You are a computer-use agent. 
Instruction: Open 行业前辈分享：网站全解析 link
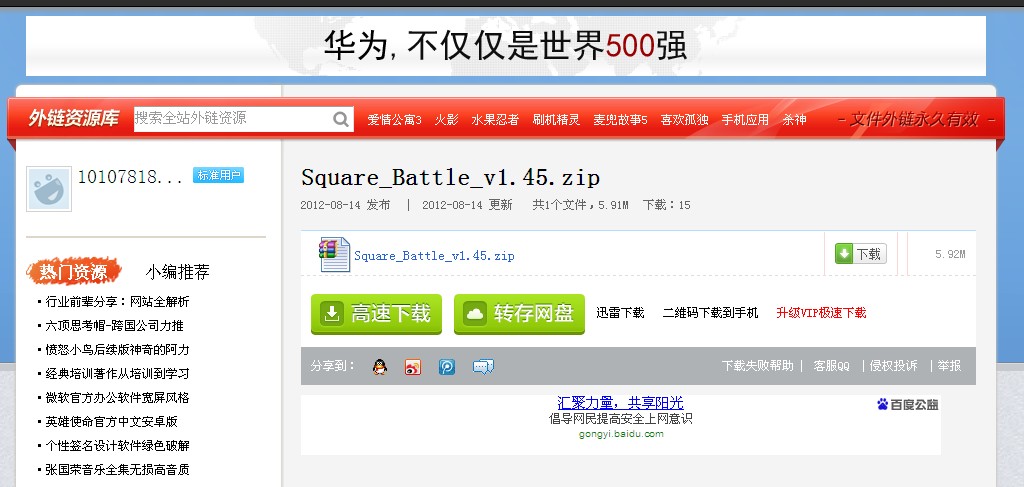(118, 302)
